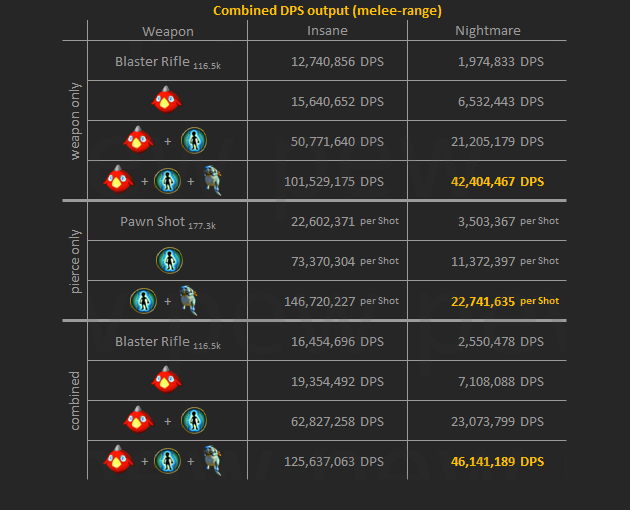The image size is (630, 510).
Task: Click blue circle icon in 62,827,258 DPS row
Action: pyautogui.click(x=193, y=421)
